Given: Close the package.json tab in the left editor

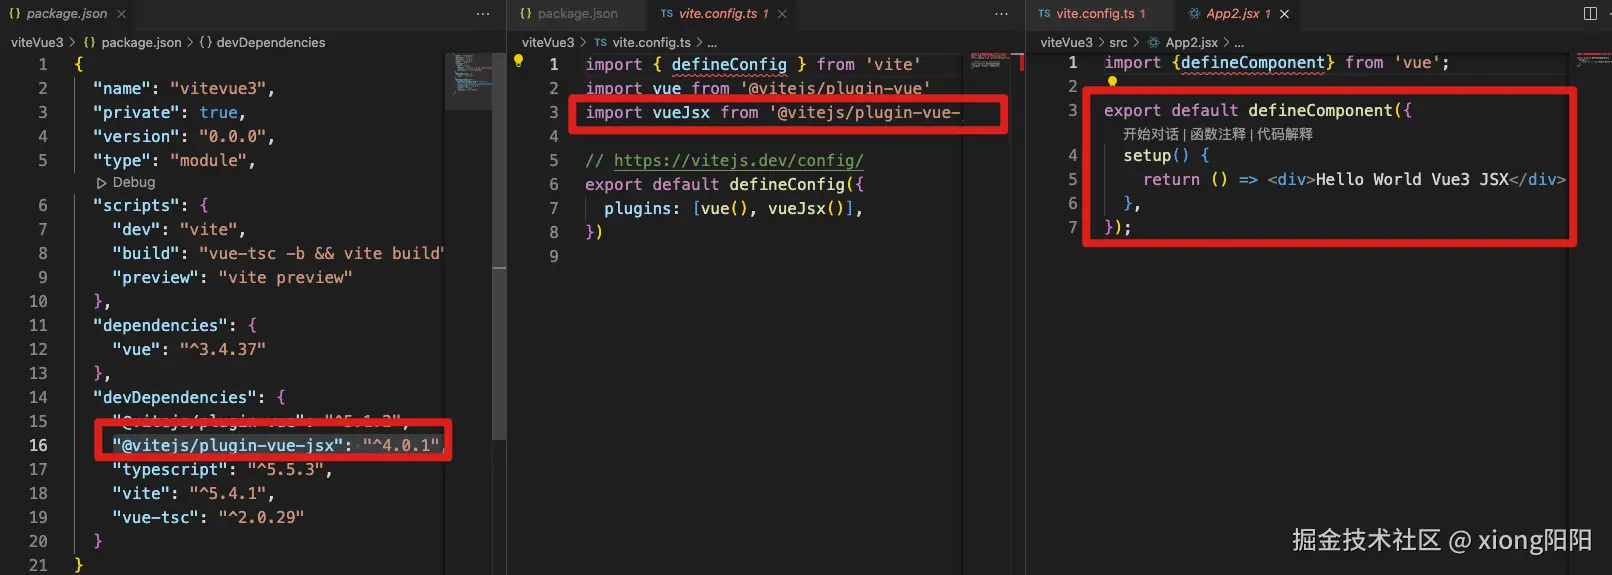Looking at the screenshot, I should (121, 14).
